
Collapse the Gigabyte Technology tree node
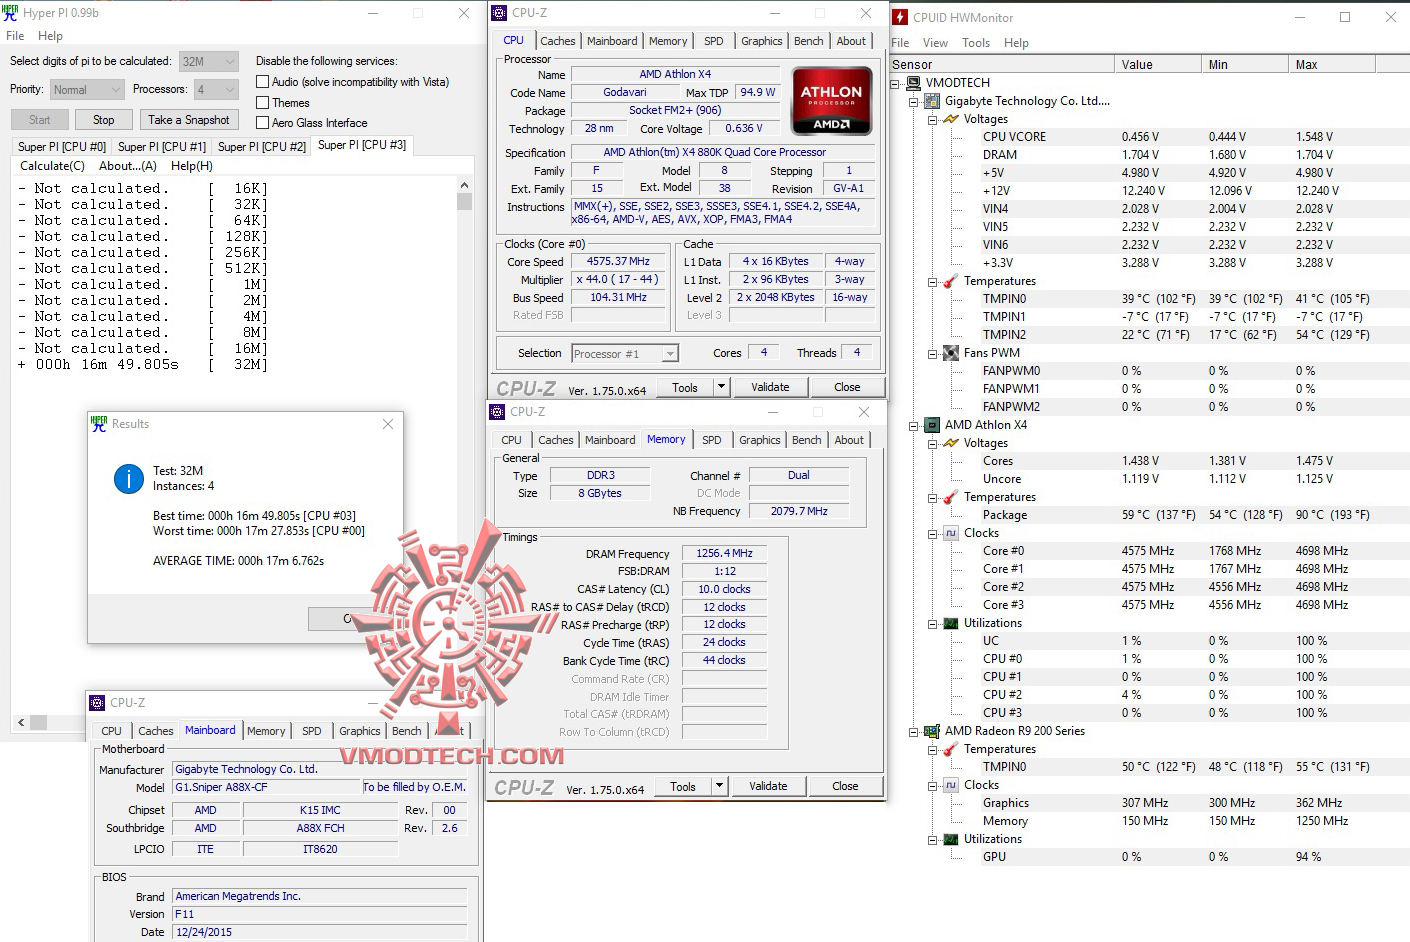[x=913, y=101]
